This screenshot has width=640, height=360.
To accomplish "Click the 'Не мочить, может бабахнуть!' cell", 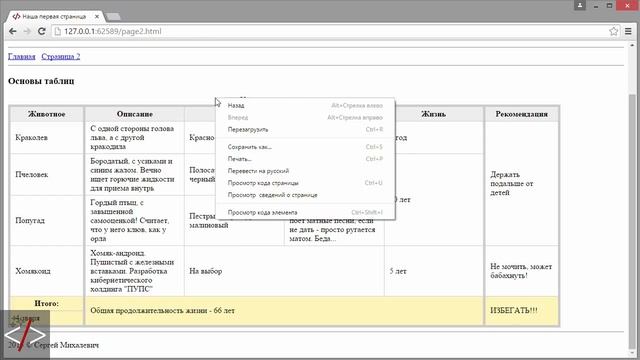I will point(521,271).
